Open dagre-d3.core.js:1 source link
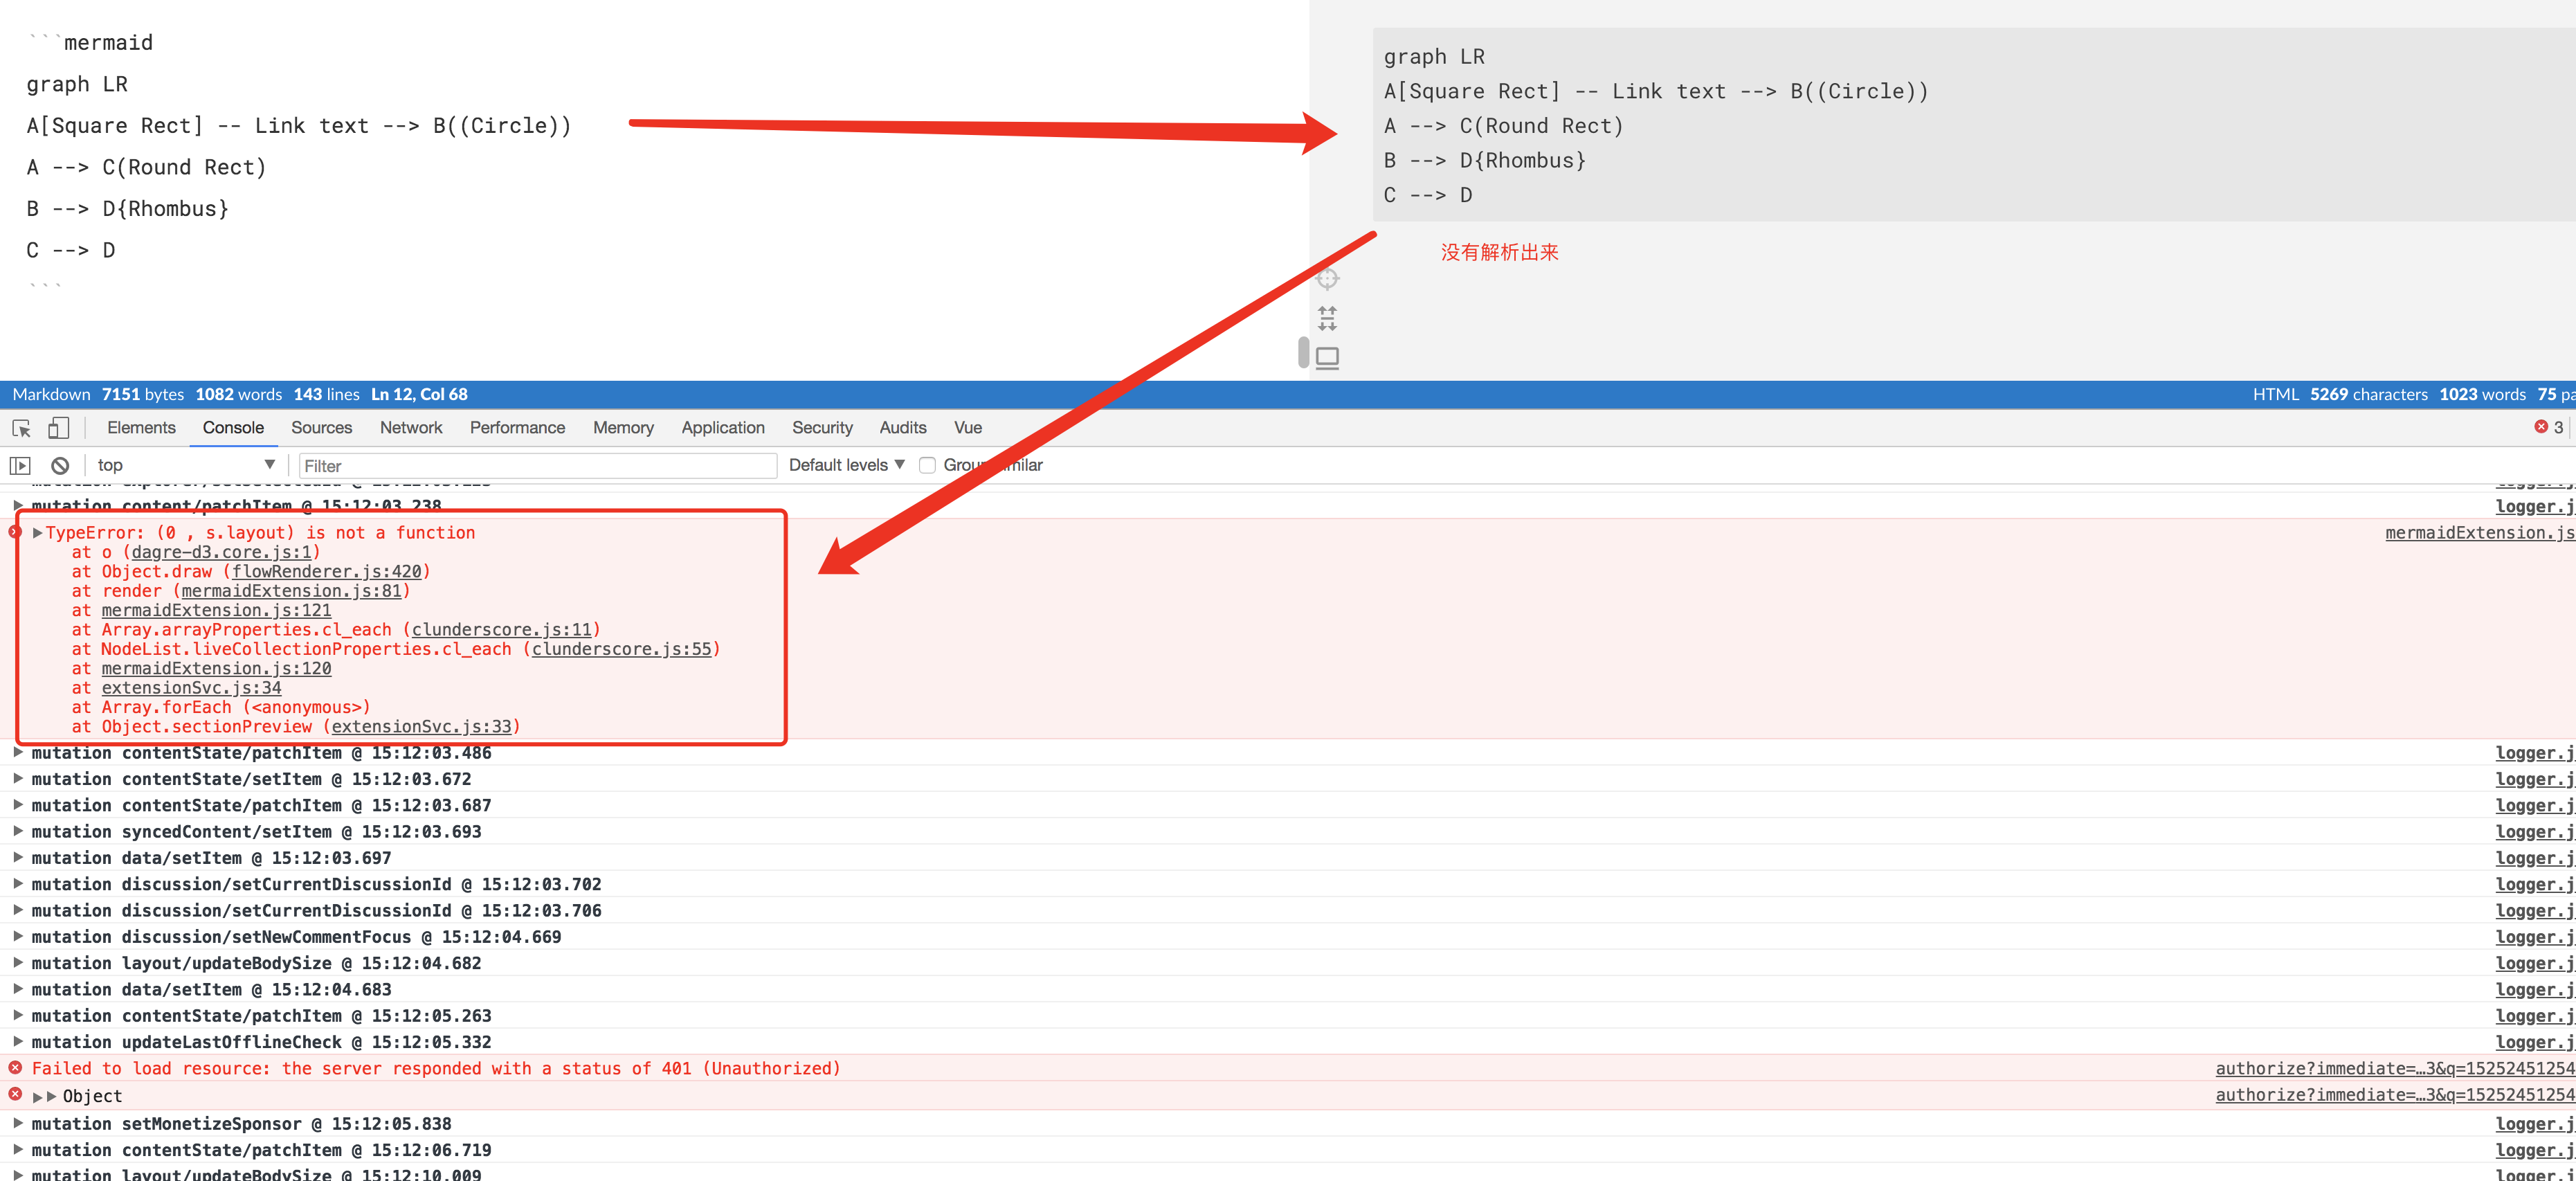Viewport: 2576px width, 1181px height. 221,552
